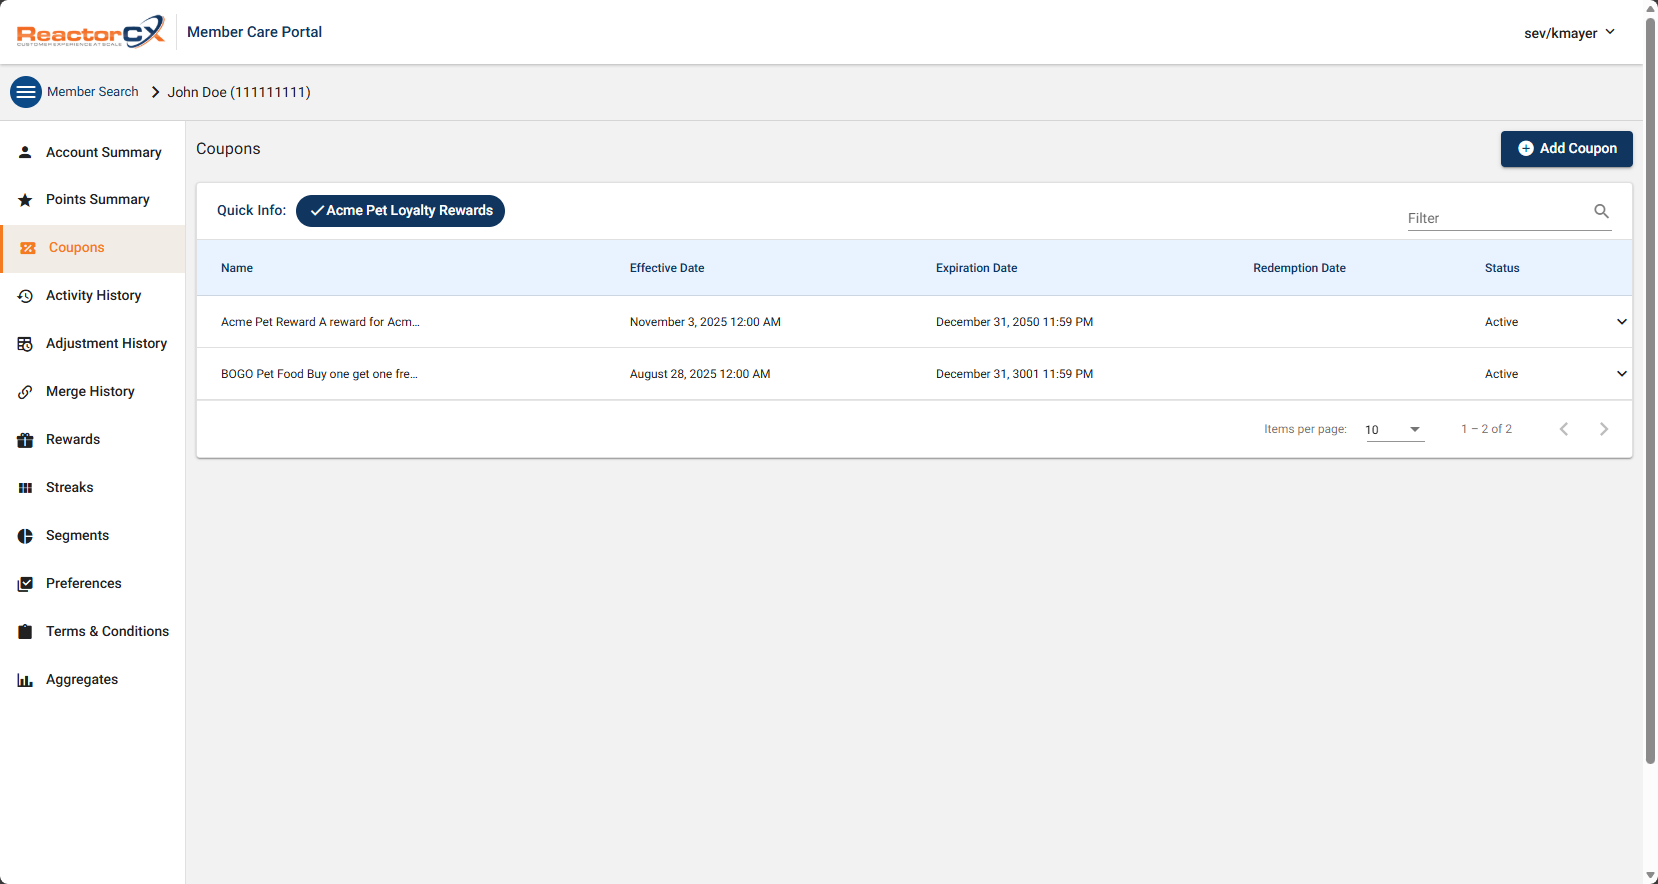Expand the BOGO Pet Food coupon row
The width and height of the screenshot is (1658, 884).
click(1621, 374)
